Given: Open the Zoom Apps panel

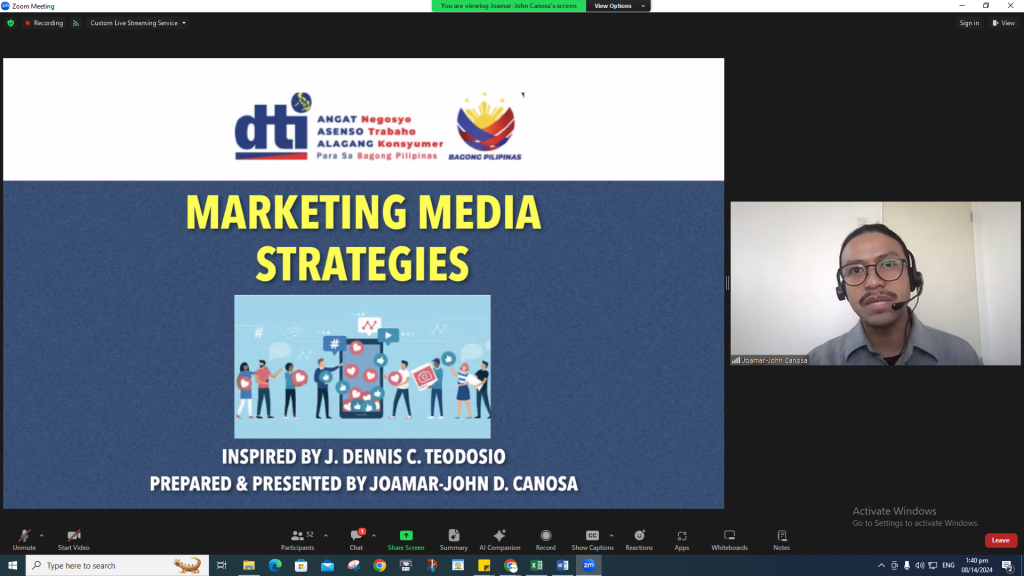Looking at the screenshot, I should 681,540.
